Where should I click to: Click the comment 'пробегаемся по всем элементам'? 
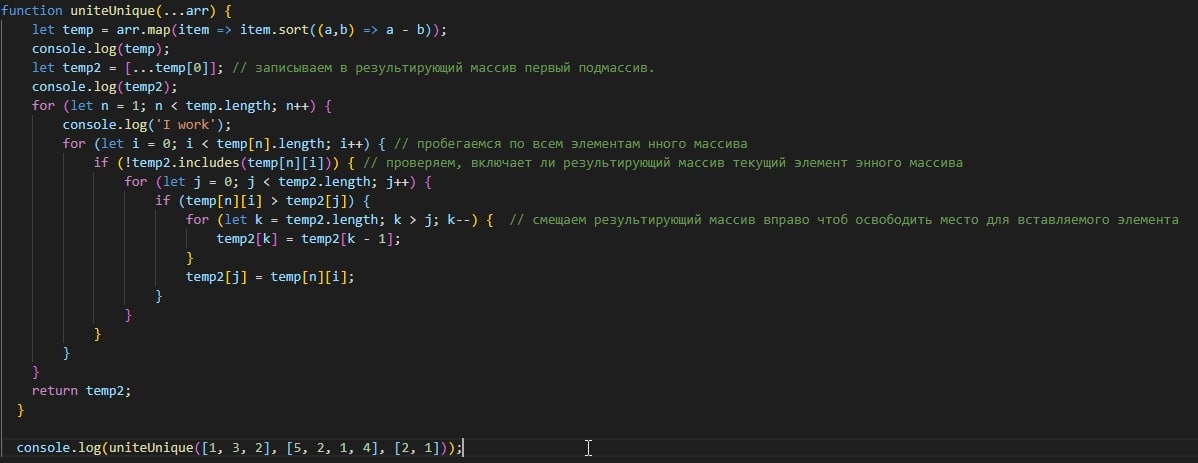pyautogui.click(x=573, y=145)
